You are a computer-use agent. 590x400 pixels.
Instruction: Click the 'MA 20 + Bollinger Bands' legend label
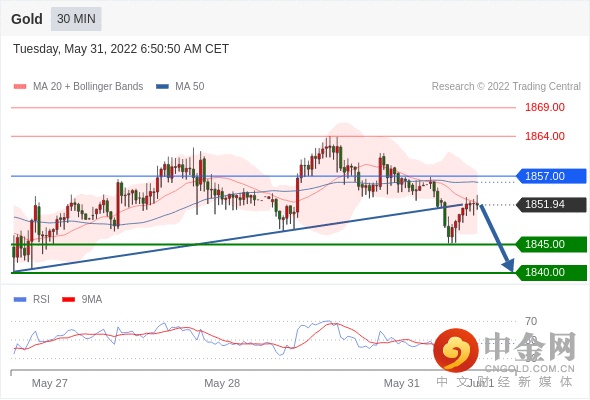click(88, 87)
